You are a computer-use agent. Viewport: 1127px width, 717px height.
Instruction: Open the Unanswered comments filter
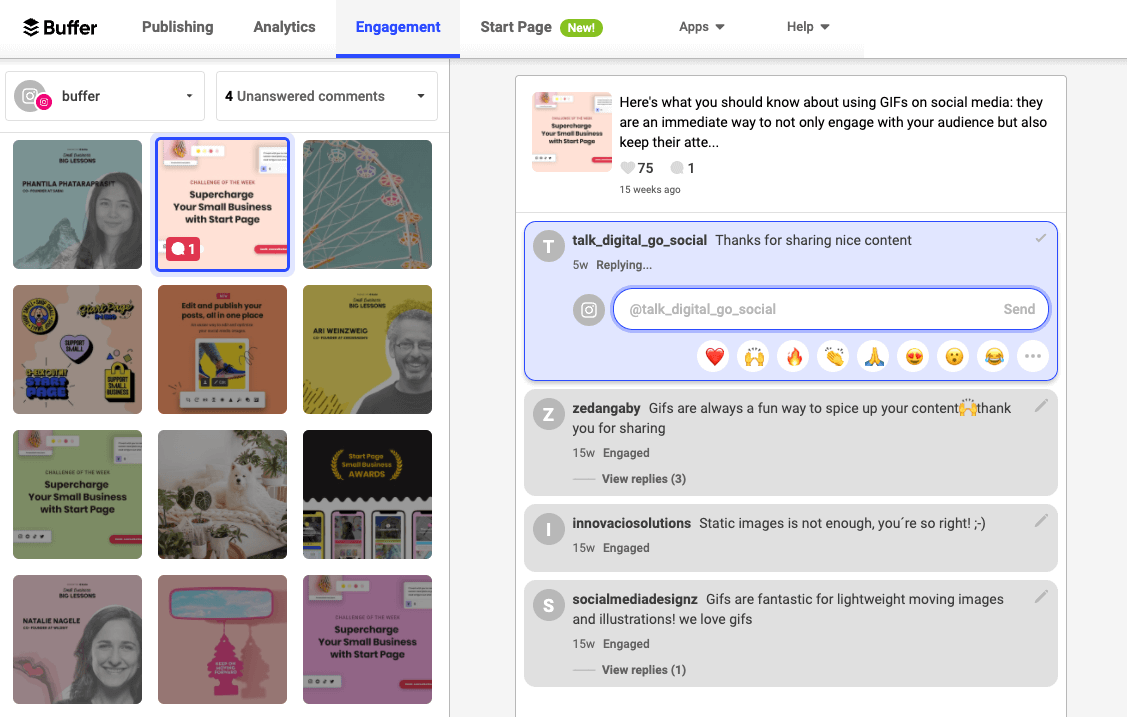(327, 95)
